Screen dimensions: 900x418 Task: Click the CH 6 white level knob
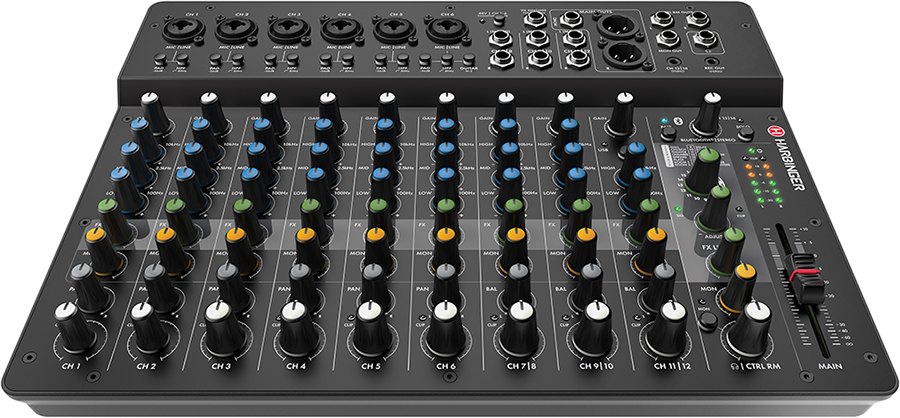point(446,328)
